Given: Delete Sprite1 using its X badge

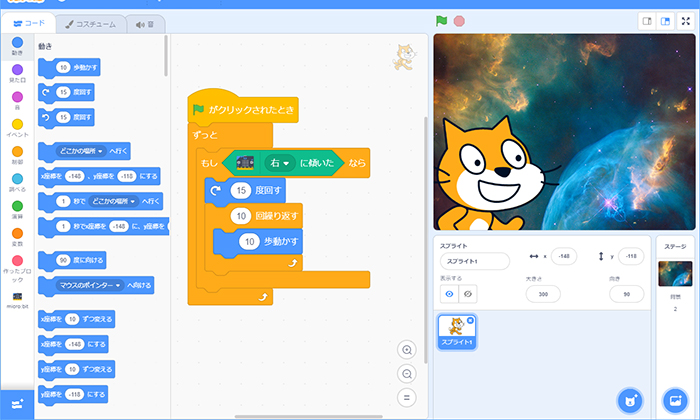Looking at the screenshot, I should coord(471,320).
